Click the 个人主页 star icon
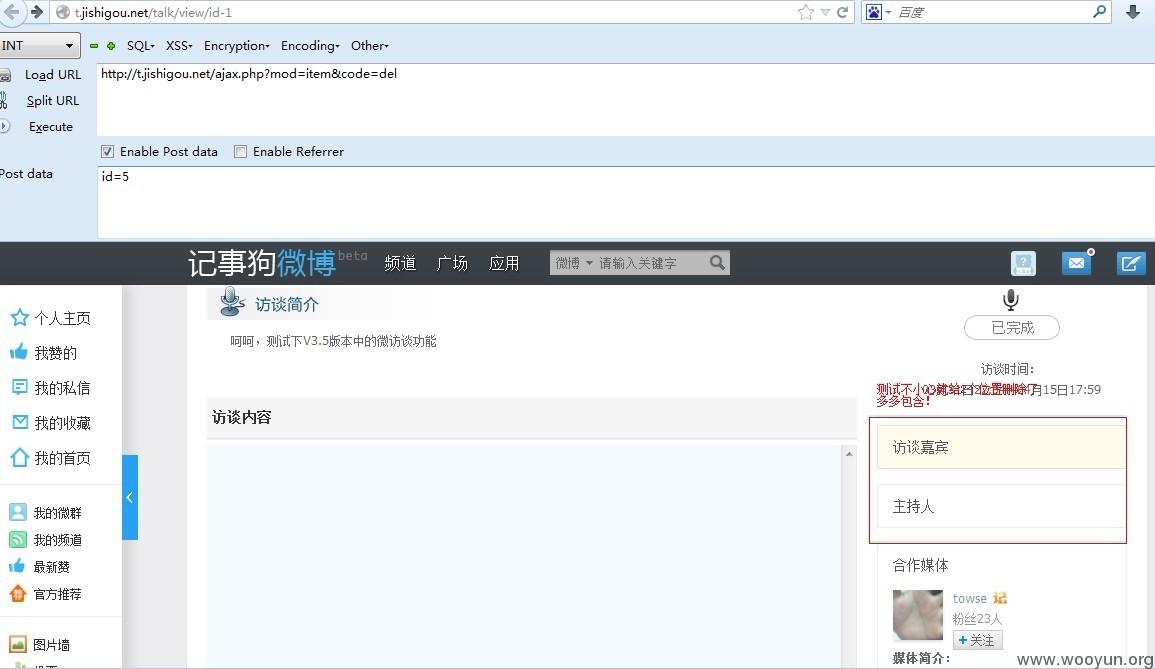The image size is (1155, 669). click(x=19, y=318)
